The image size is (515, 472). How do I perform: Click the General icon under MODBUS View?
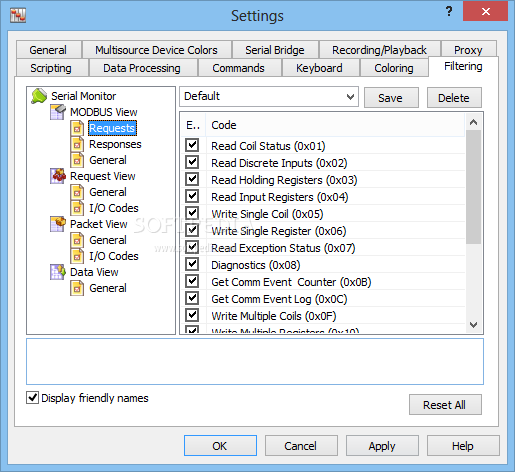(x=77, y=160)
